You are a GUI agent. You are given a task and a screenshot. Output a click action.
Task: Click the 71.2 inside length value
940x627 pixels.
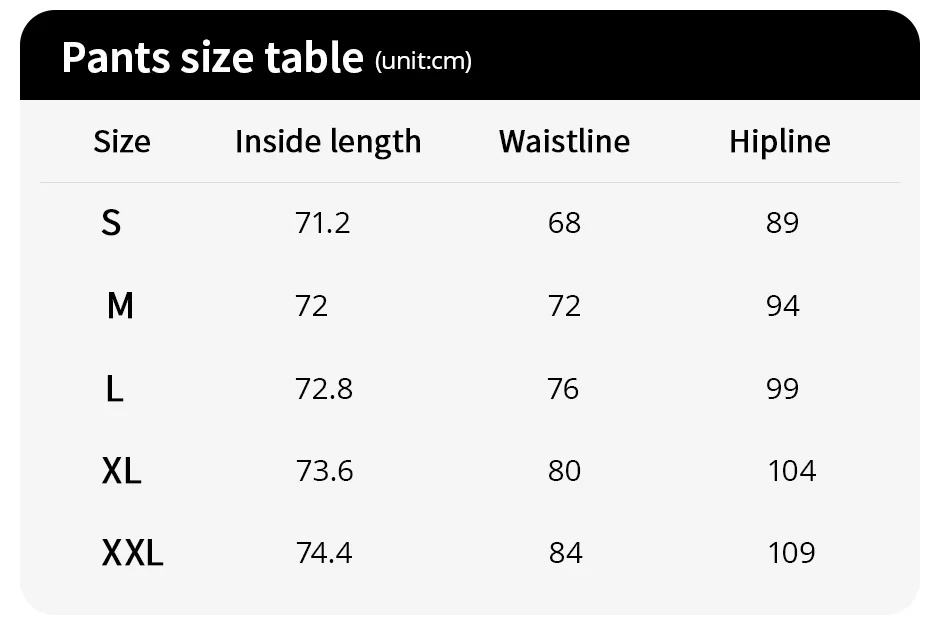point(323,223)
